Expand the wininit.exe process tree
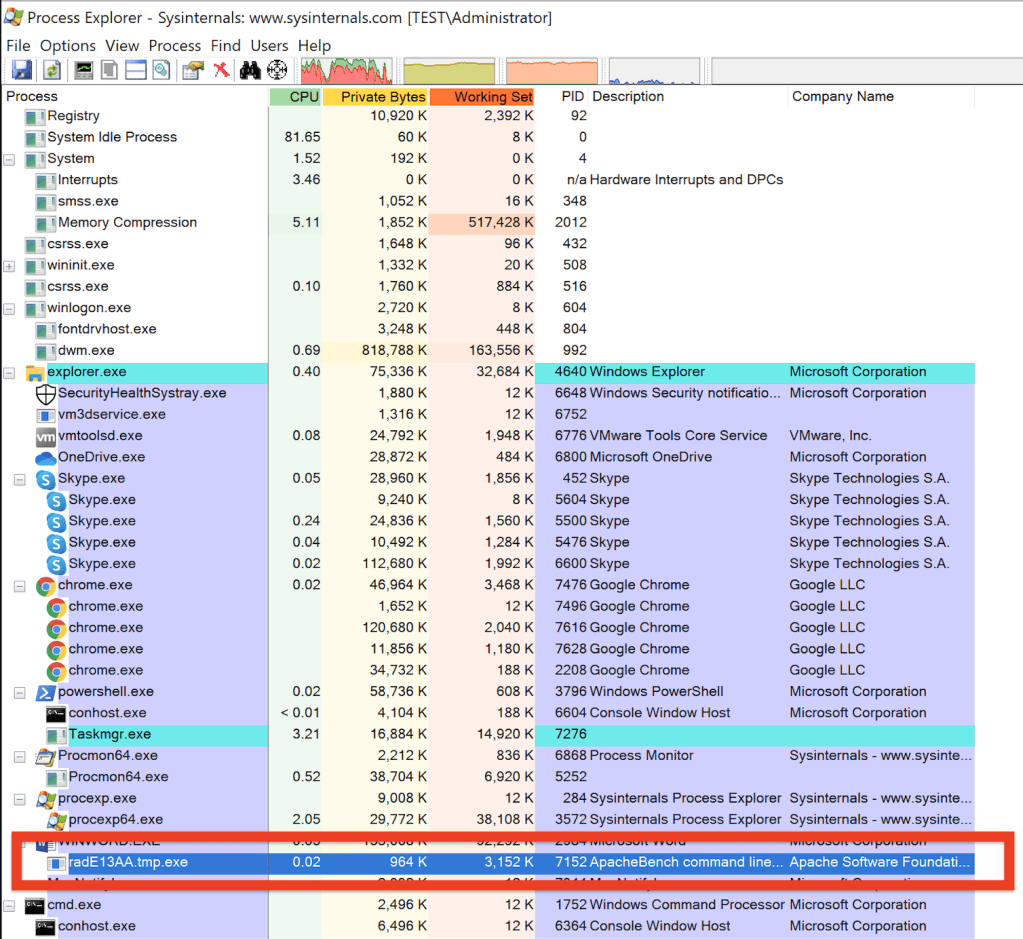 9,266
